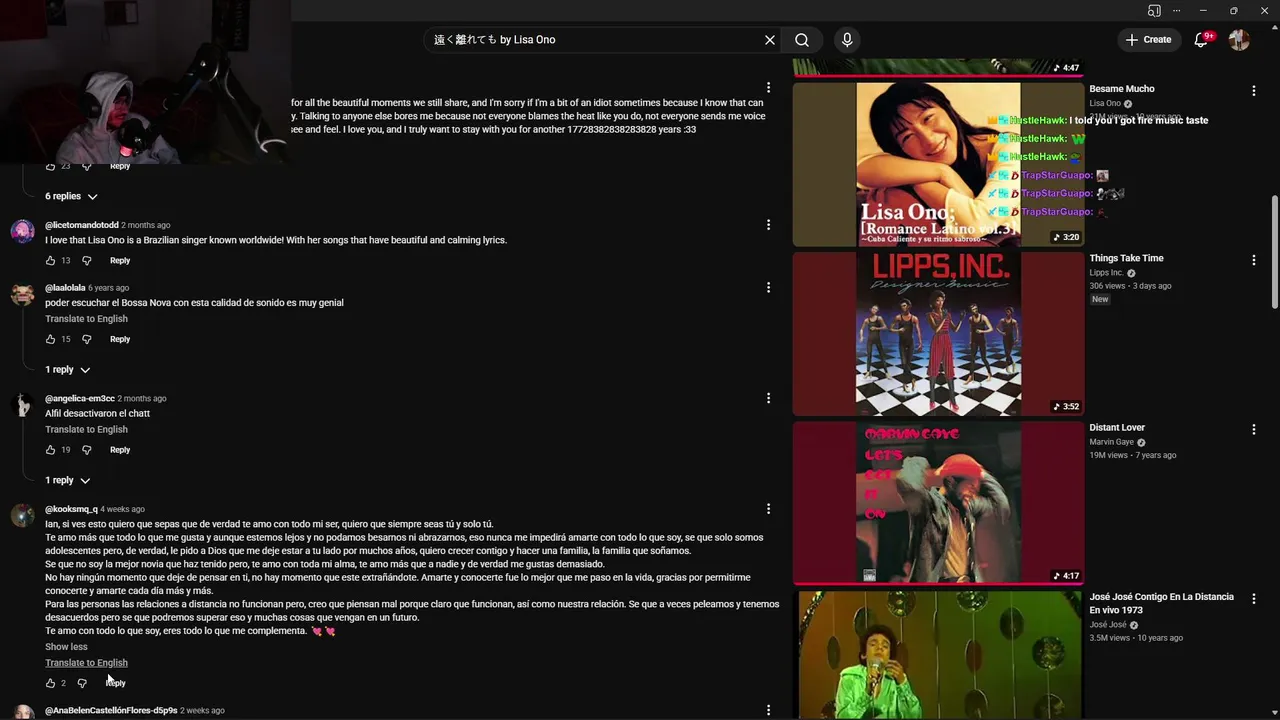Reply to the @kooksmq_q comment
1280x720 pixels.
pos(116,683)
